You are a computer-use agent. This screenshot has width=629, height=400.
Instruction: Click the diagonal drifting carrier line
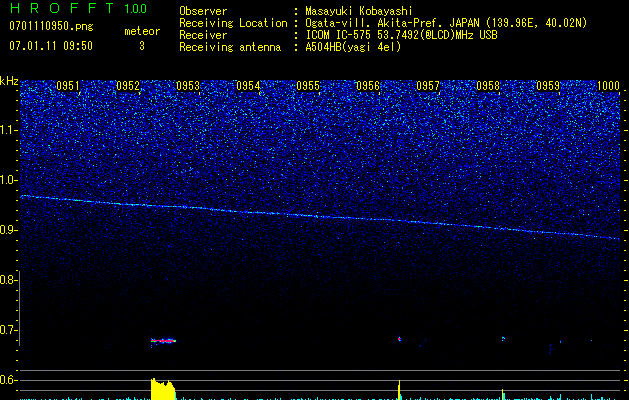[320, 217]
